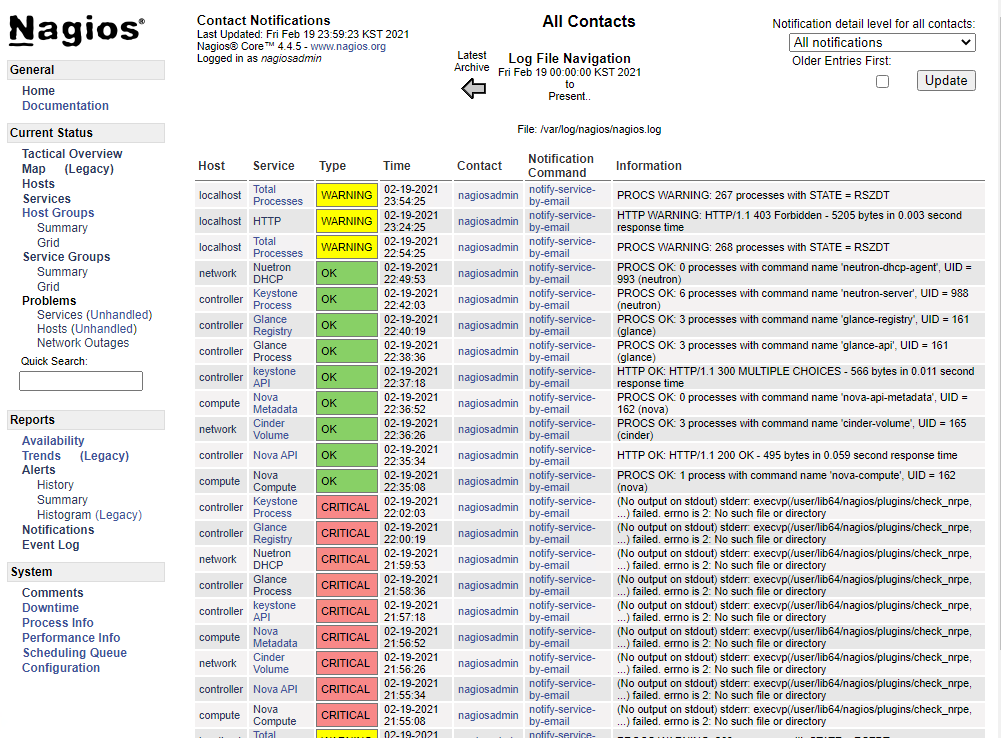
Task: Open Comments in System section
Action: pyautogui.click(x=52, y=593)
